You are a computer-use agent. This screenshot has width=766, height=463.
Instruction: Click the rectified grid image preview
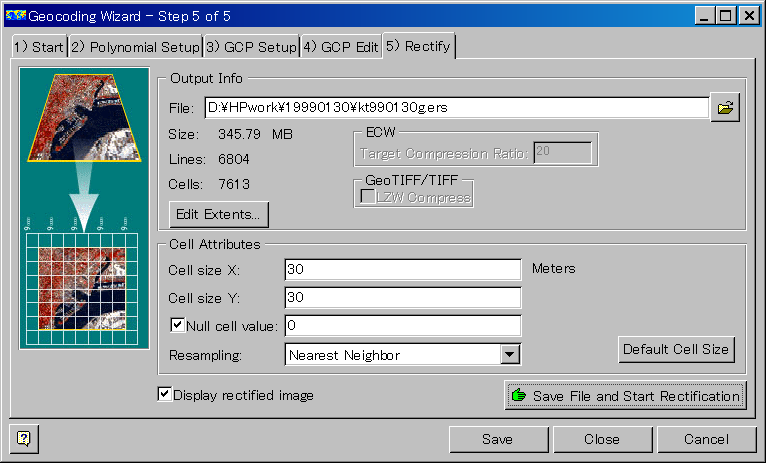click(82, 289)
